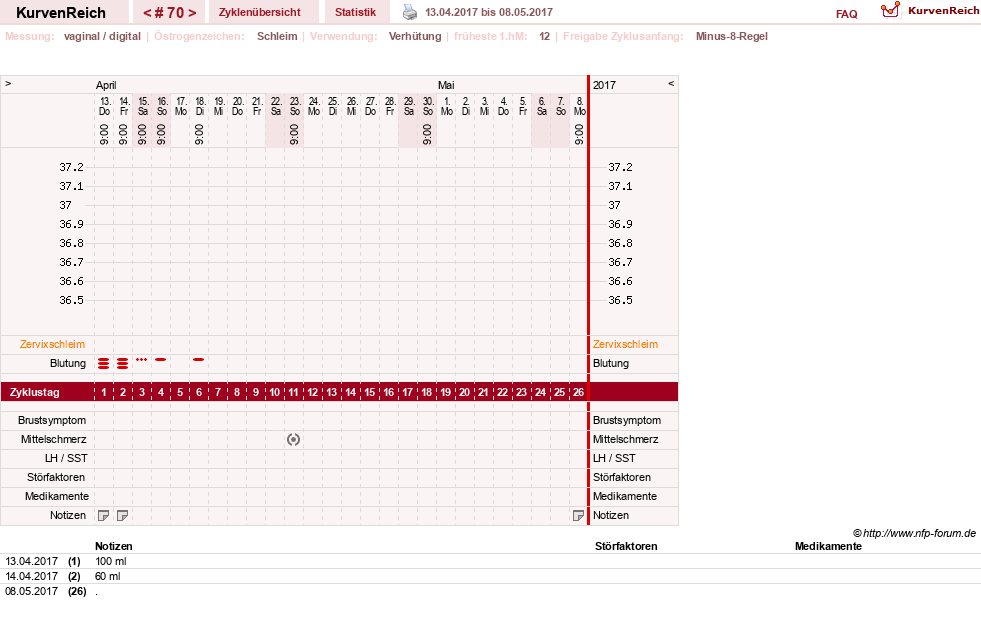Screen dimensions: 981x625
Task: Click the 2017 year label
Action: [604, 85]
